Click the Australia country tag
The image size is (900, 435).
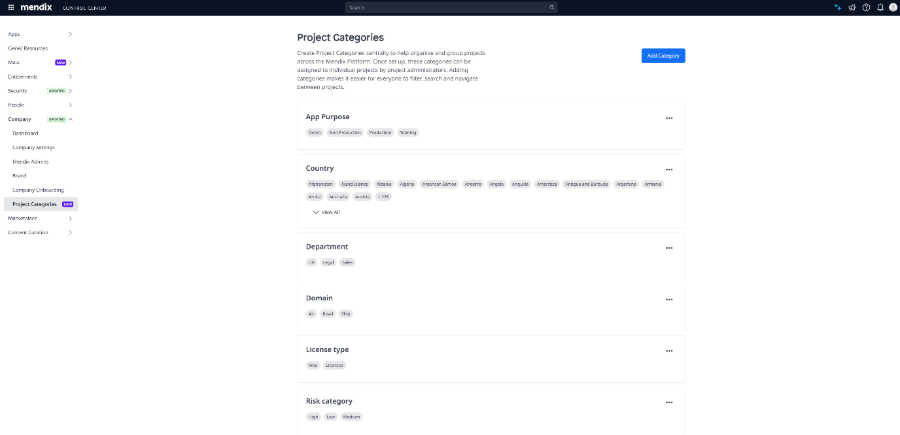point(338,197)
